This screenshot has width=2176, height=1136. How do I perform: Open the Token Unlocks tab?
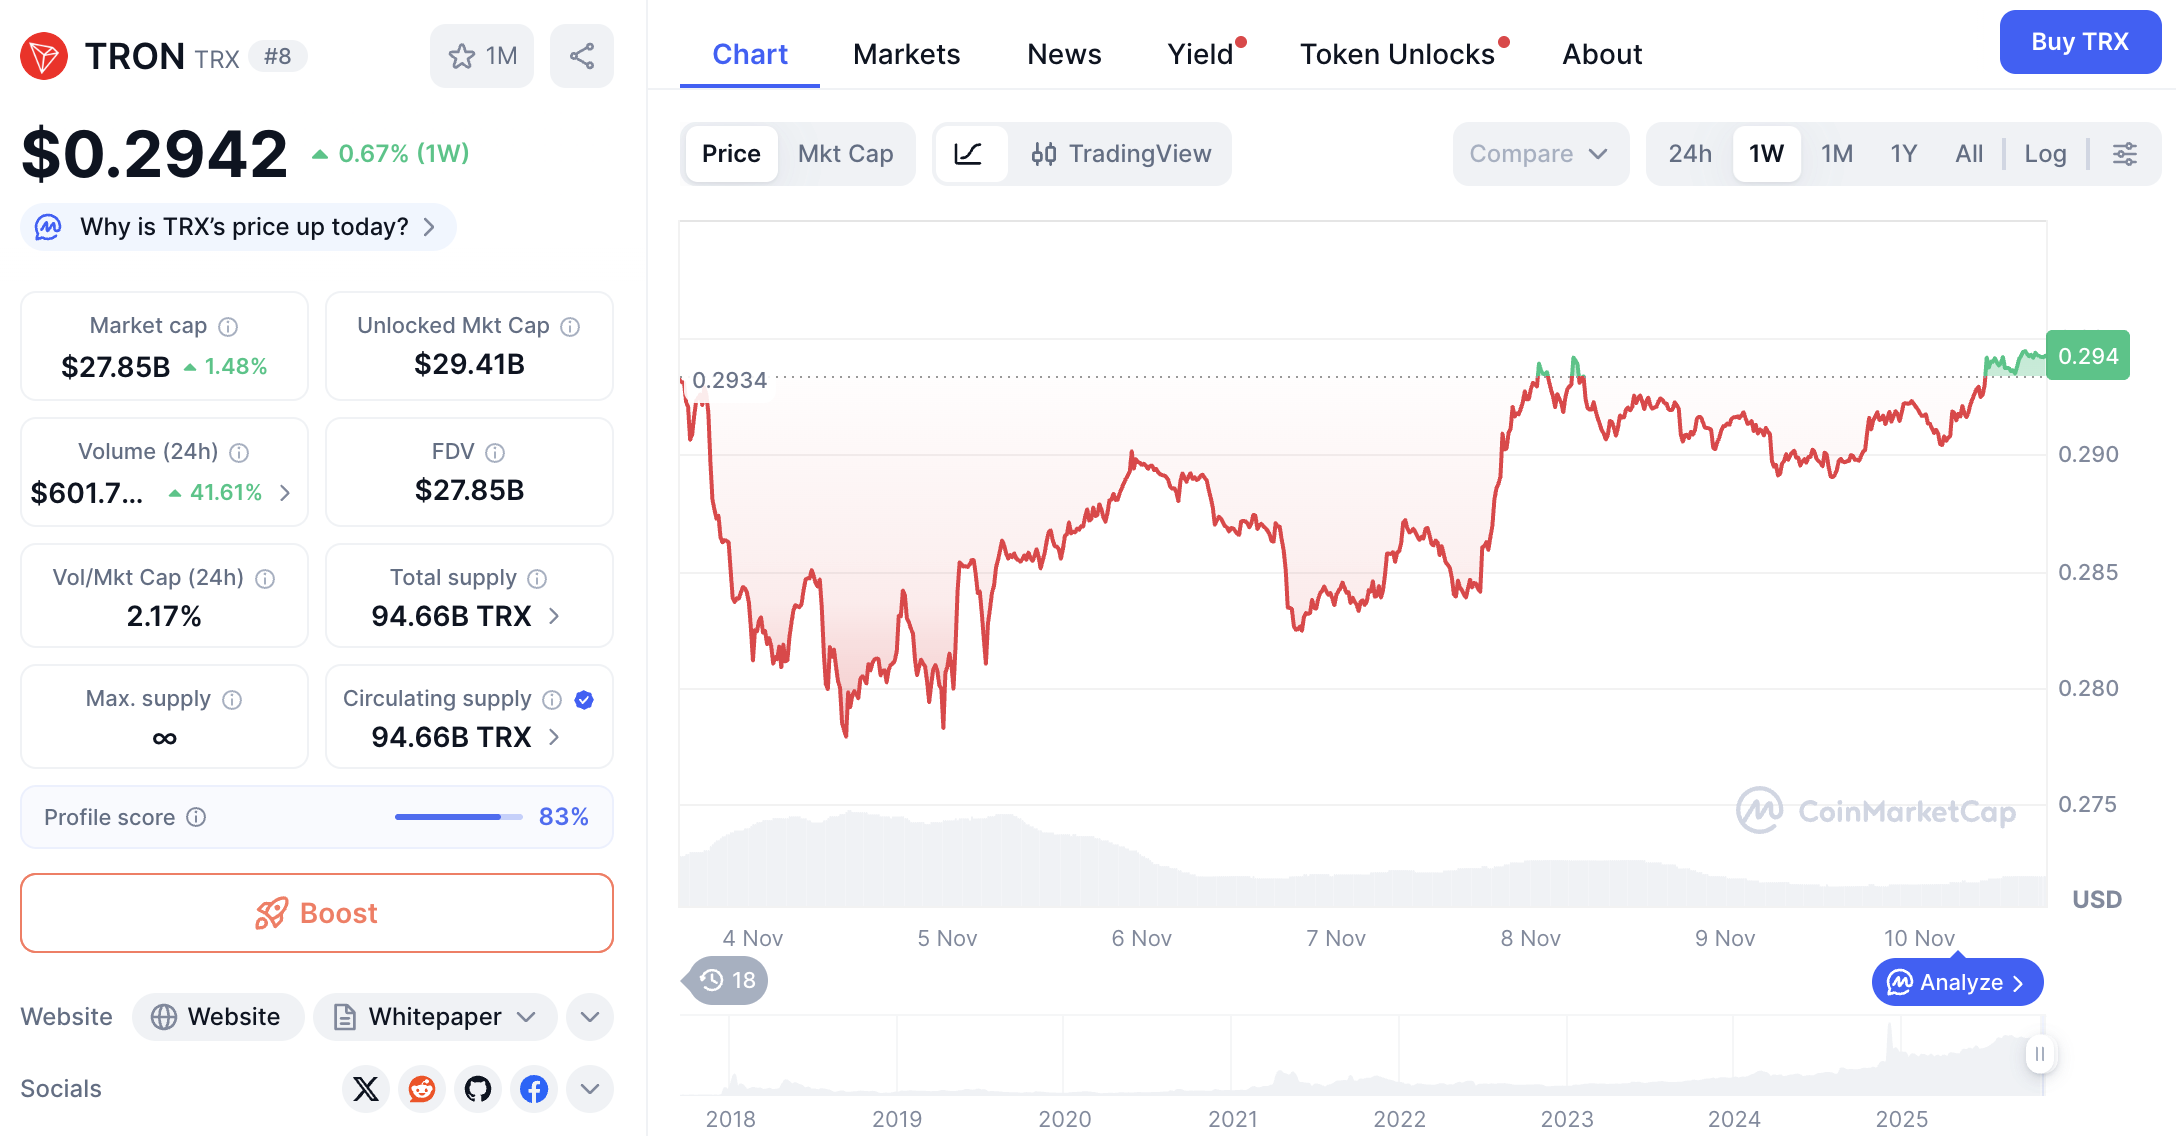click(x=1396, y=54)
